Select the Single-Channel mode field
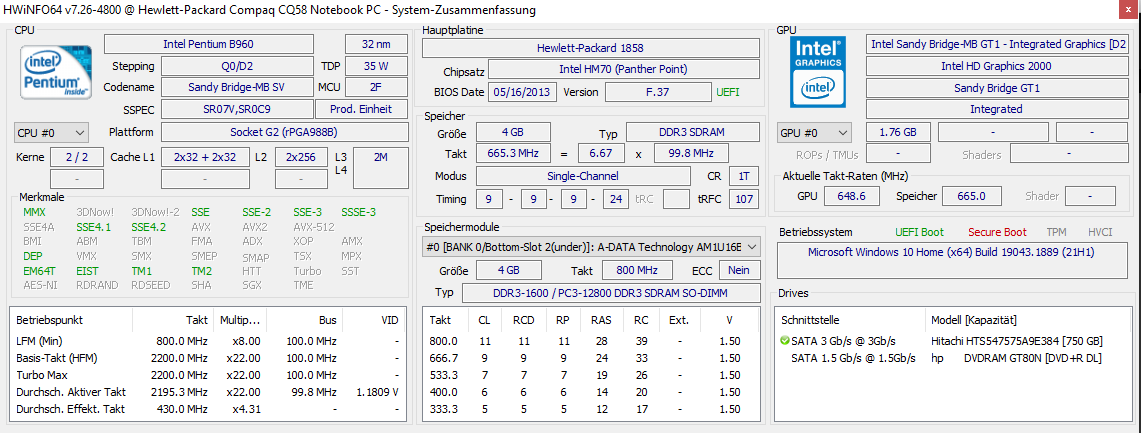 point(583,176)
